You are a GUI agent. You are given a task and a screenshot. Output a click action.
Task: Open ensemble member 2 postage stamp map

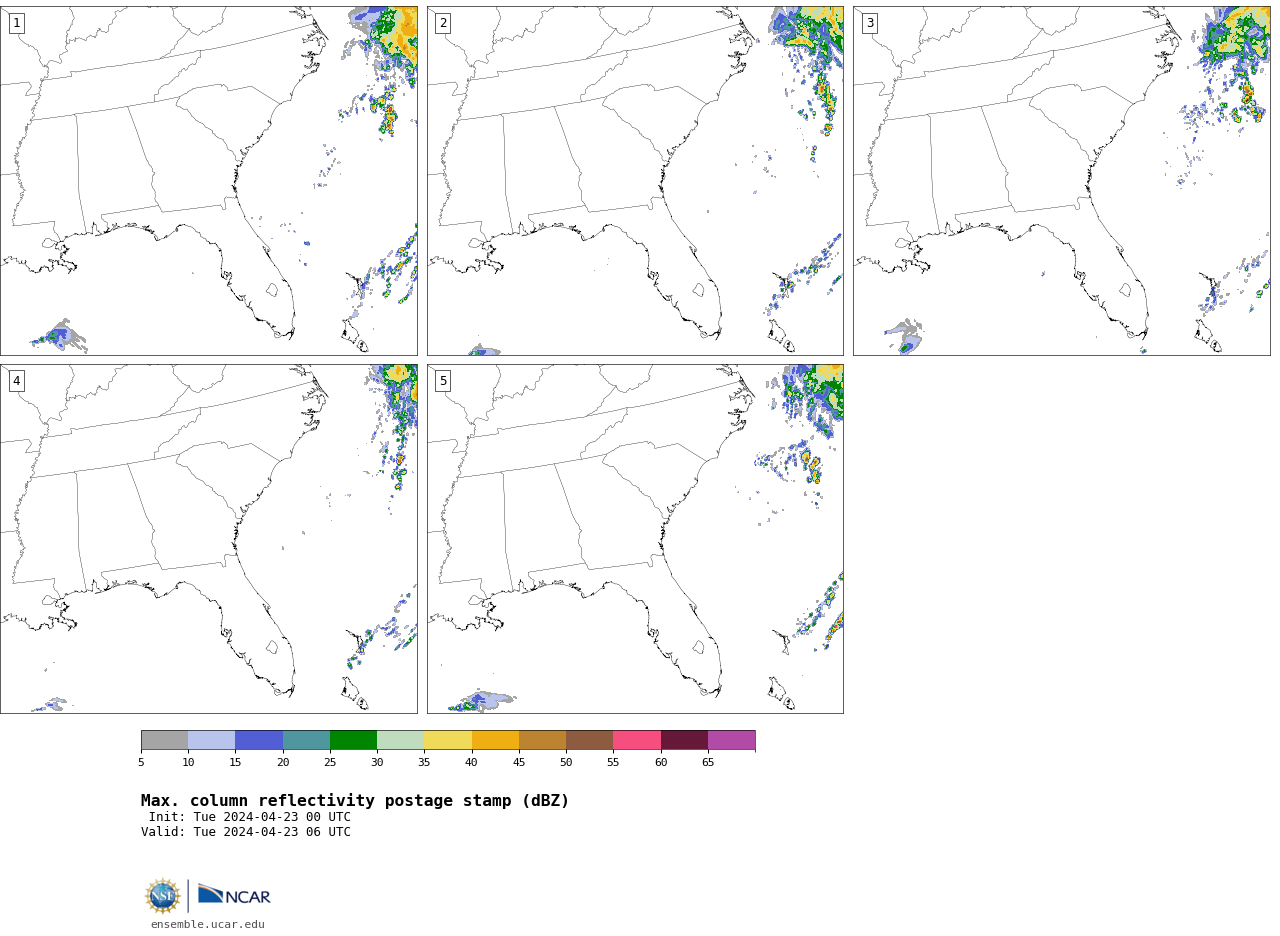click(635, 181)
